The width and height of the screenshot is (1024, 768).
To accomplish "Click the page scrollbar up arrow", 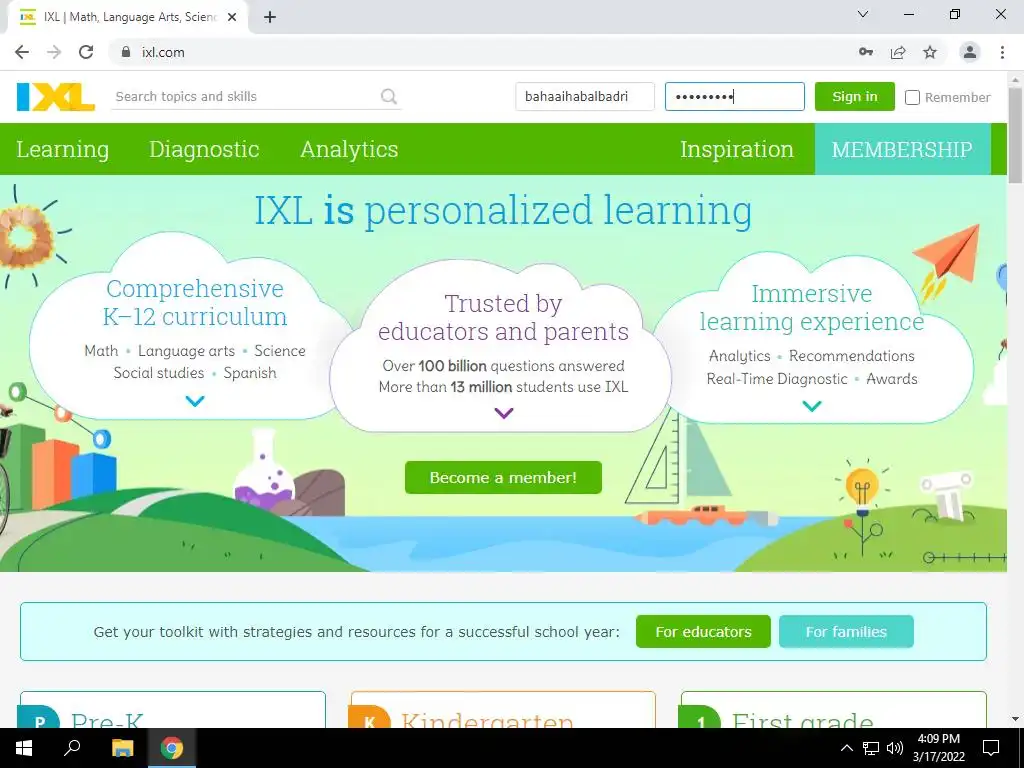I will (x=1016, y=78).
